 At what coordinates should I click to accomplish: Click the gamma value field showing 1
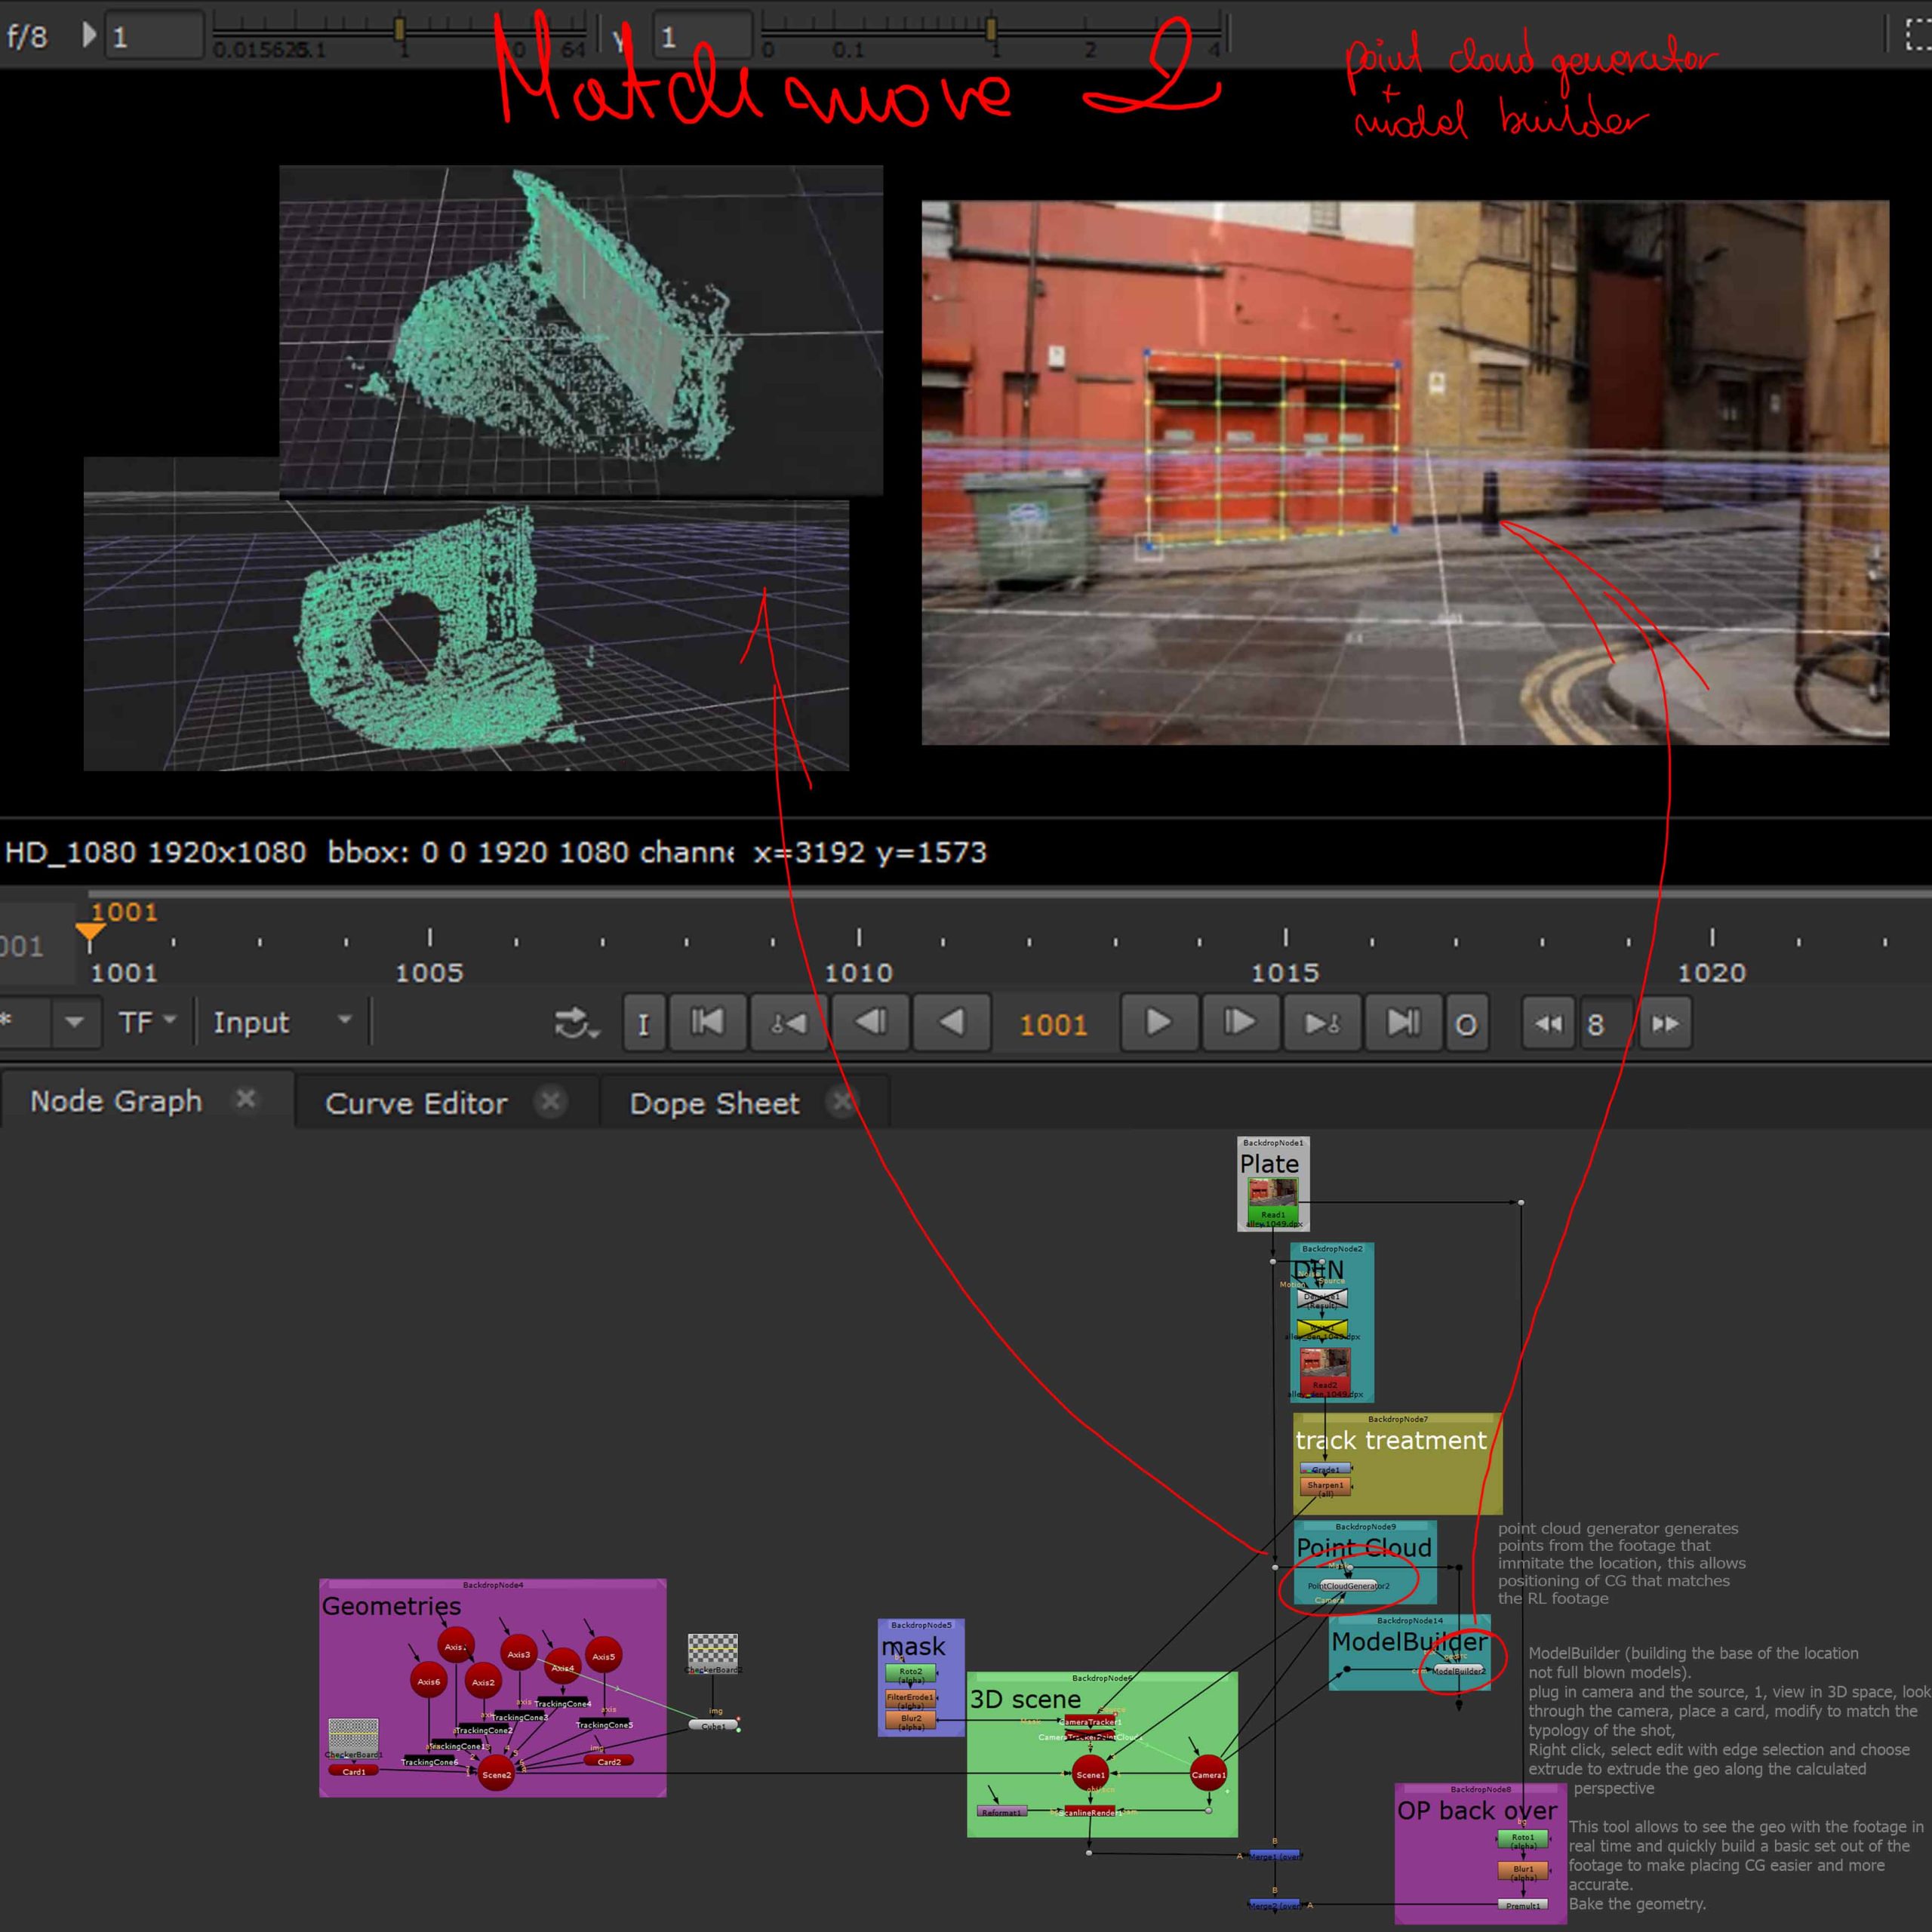coord(703,37)
